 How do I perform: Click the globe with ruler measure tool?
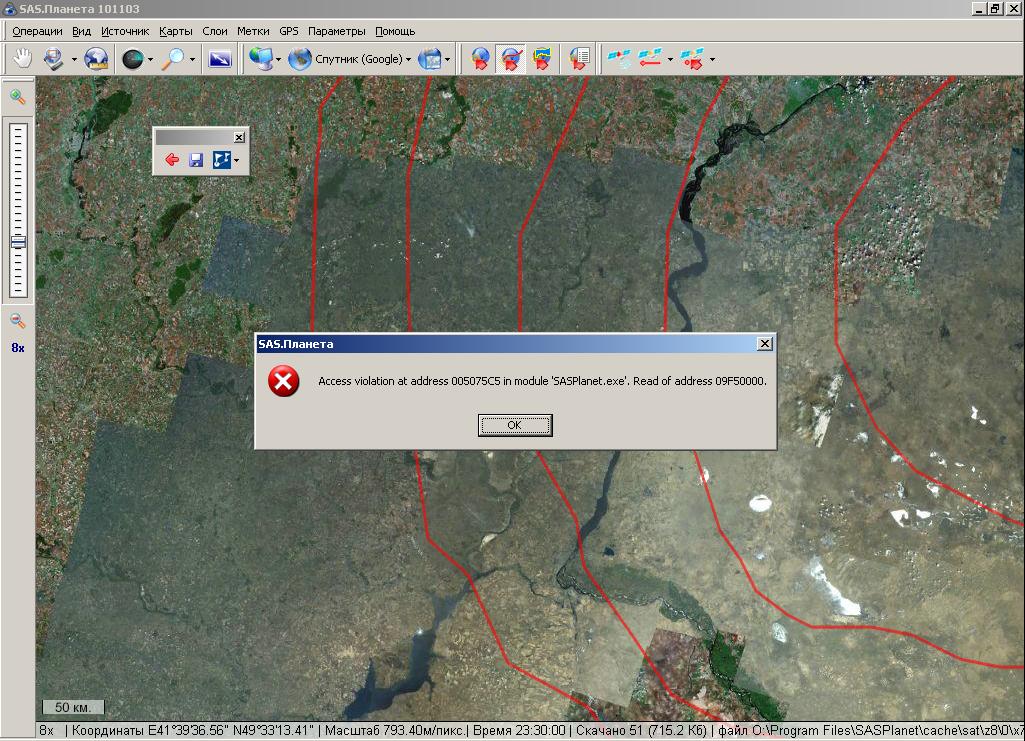96,59
